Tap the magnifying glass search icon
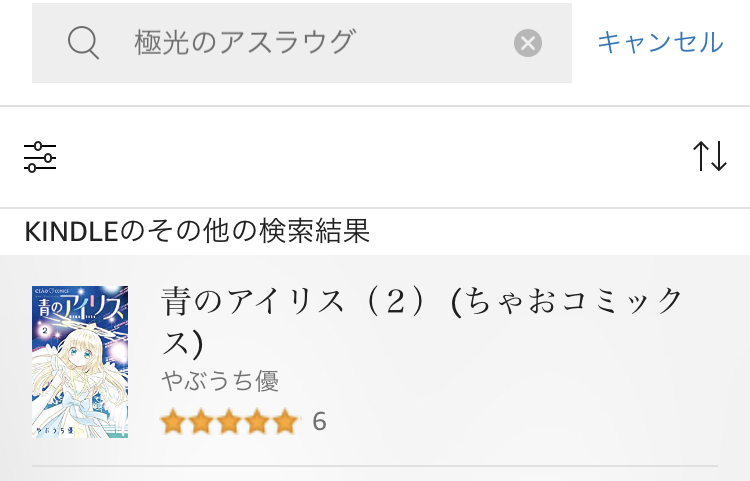This screenshot has width=750, height=481. [x=83, y=42]
